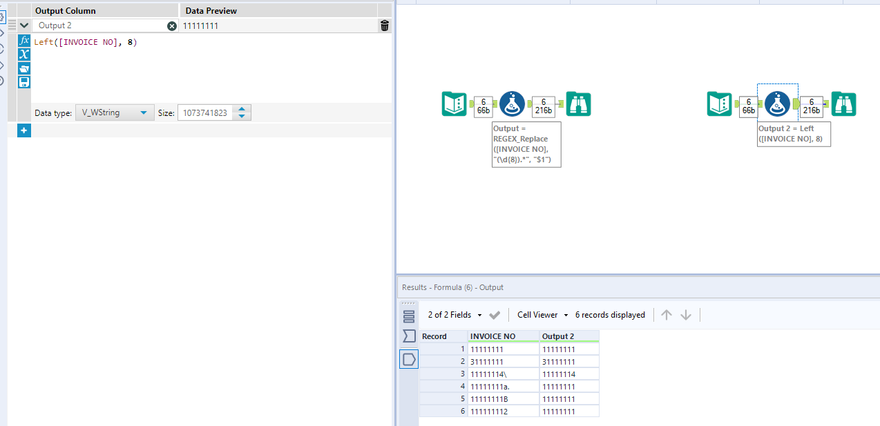
Task: Click the Output 2 column name field
Action: tap(101, 26)
